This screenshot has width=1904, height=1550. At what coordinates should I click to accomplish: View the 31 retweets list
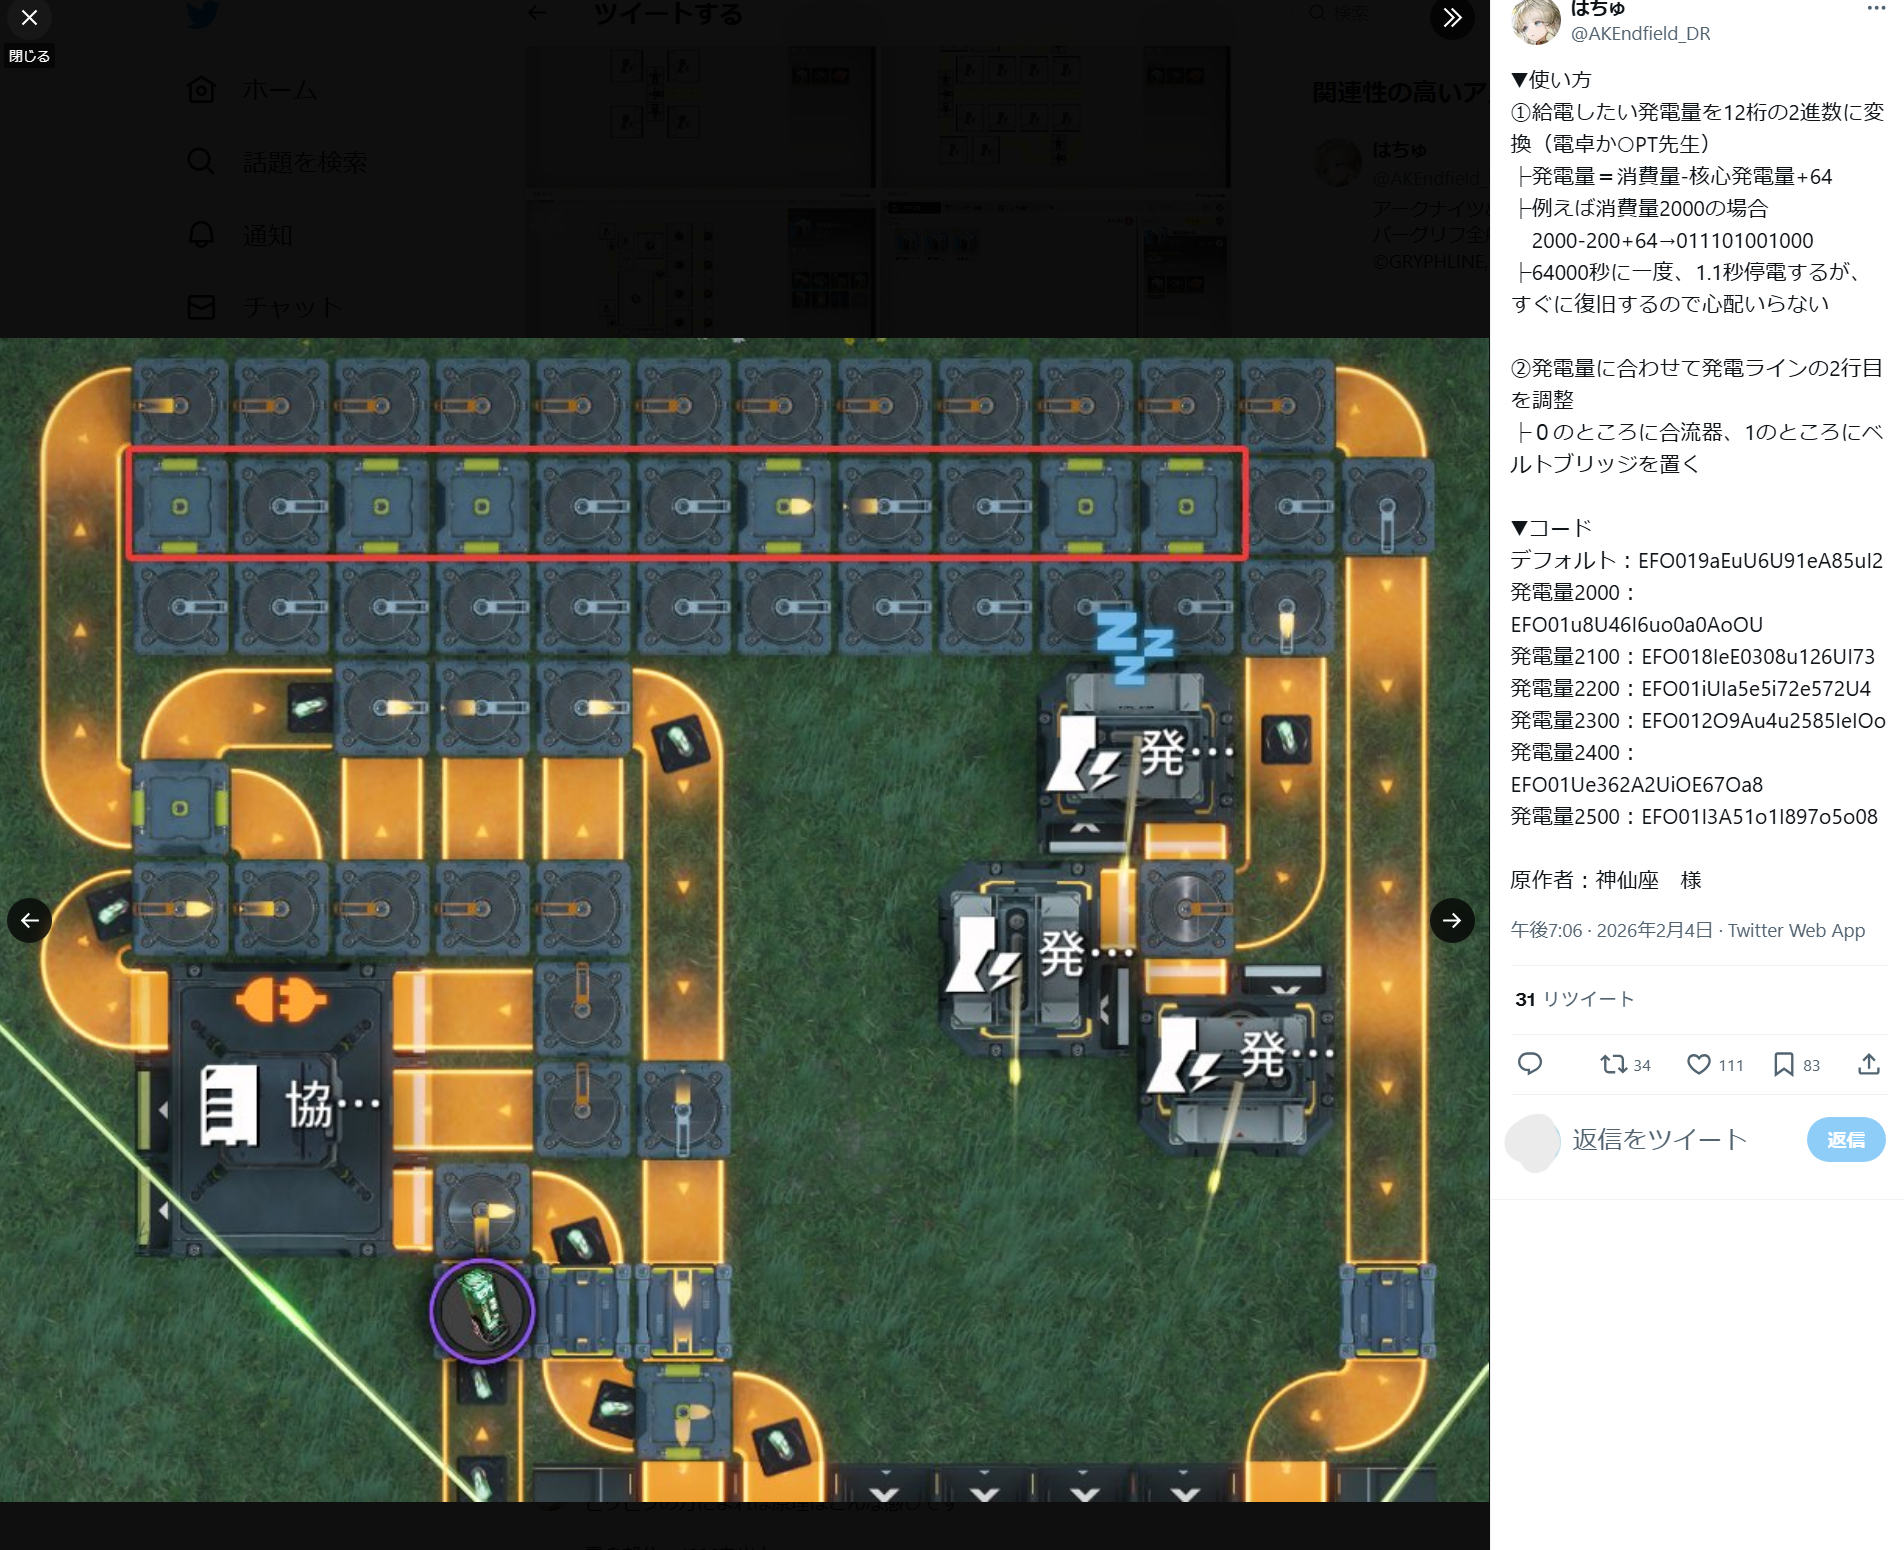(1574, 999)
